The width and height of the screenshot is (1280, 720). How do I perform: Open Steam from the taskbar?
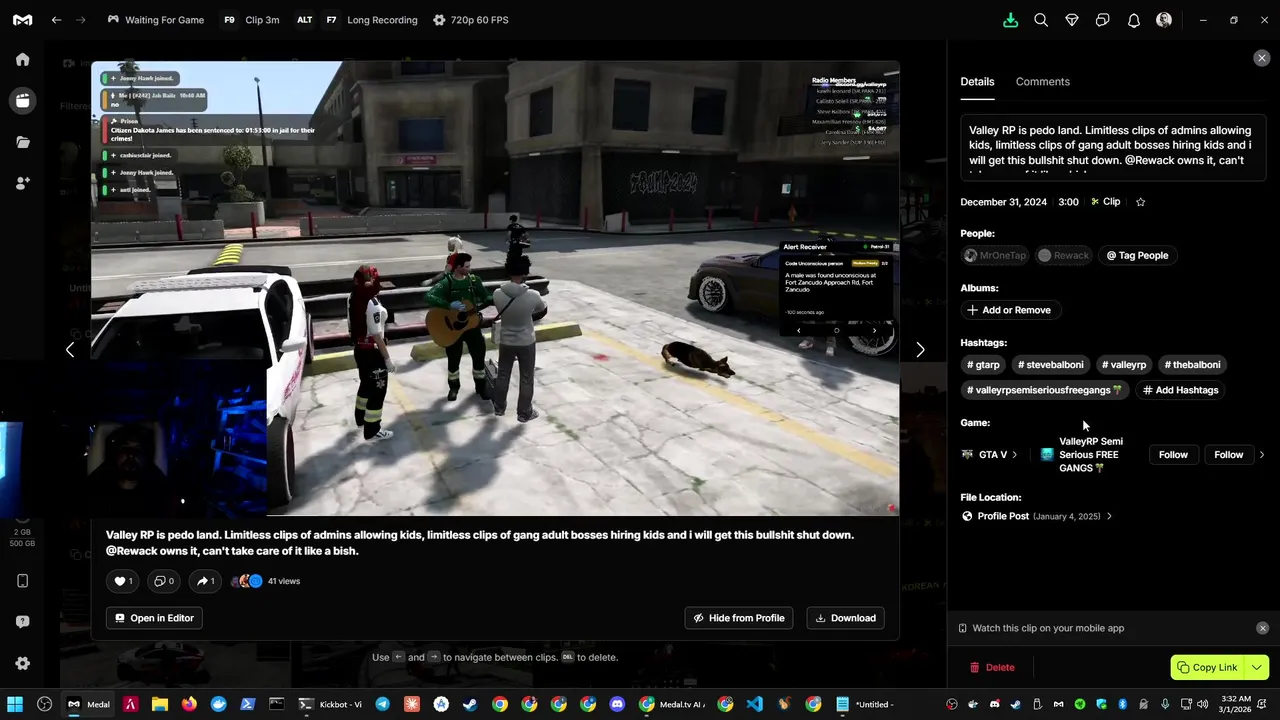tap(470, 704)
